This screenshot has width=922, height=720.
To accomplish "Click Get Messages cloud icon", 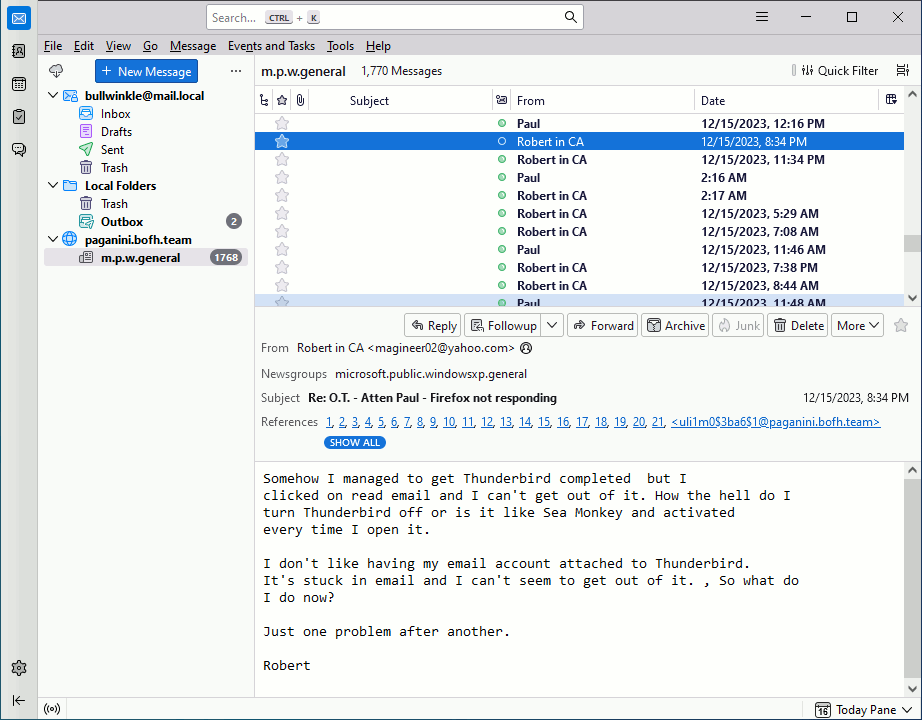I will (x=56, y=71).
